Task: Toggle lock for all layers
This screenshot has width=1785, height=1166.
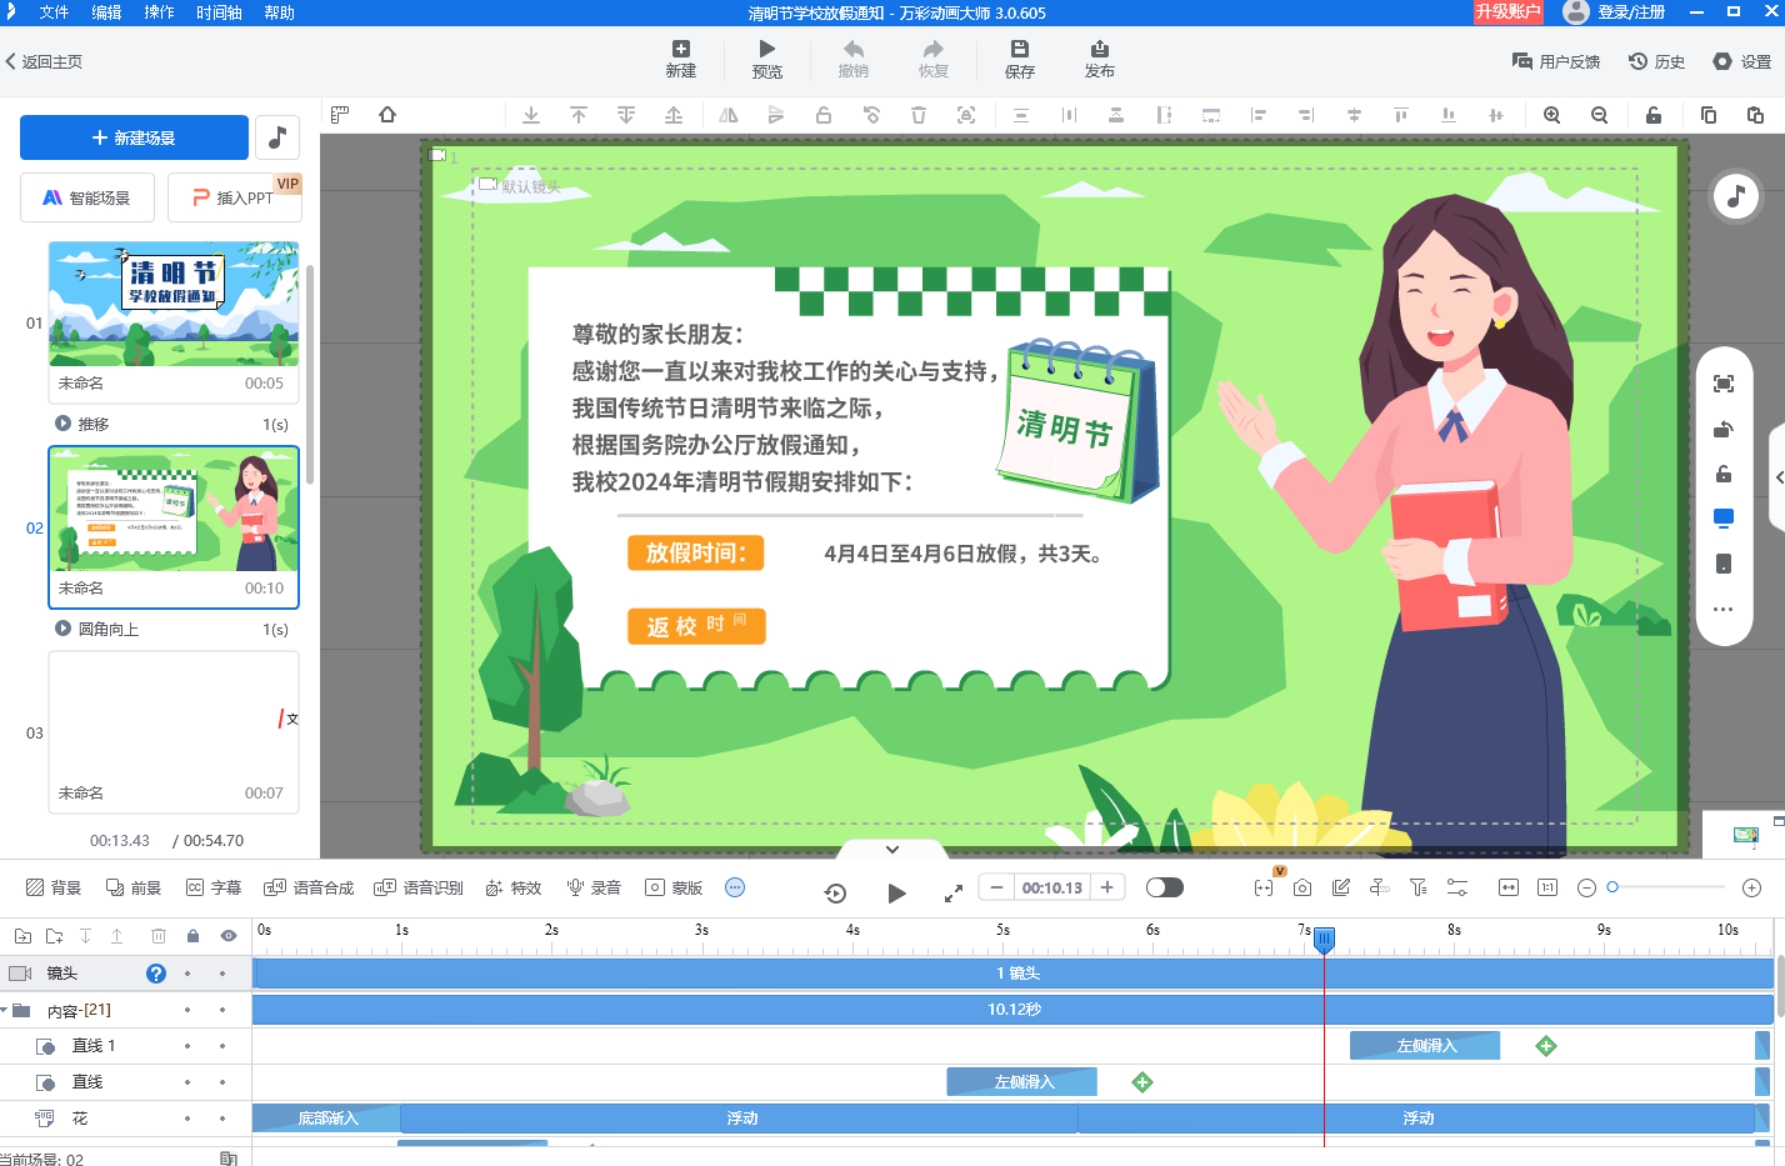Action: (x=193, y=936)
